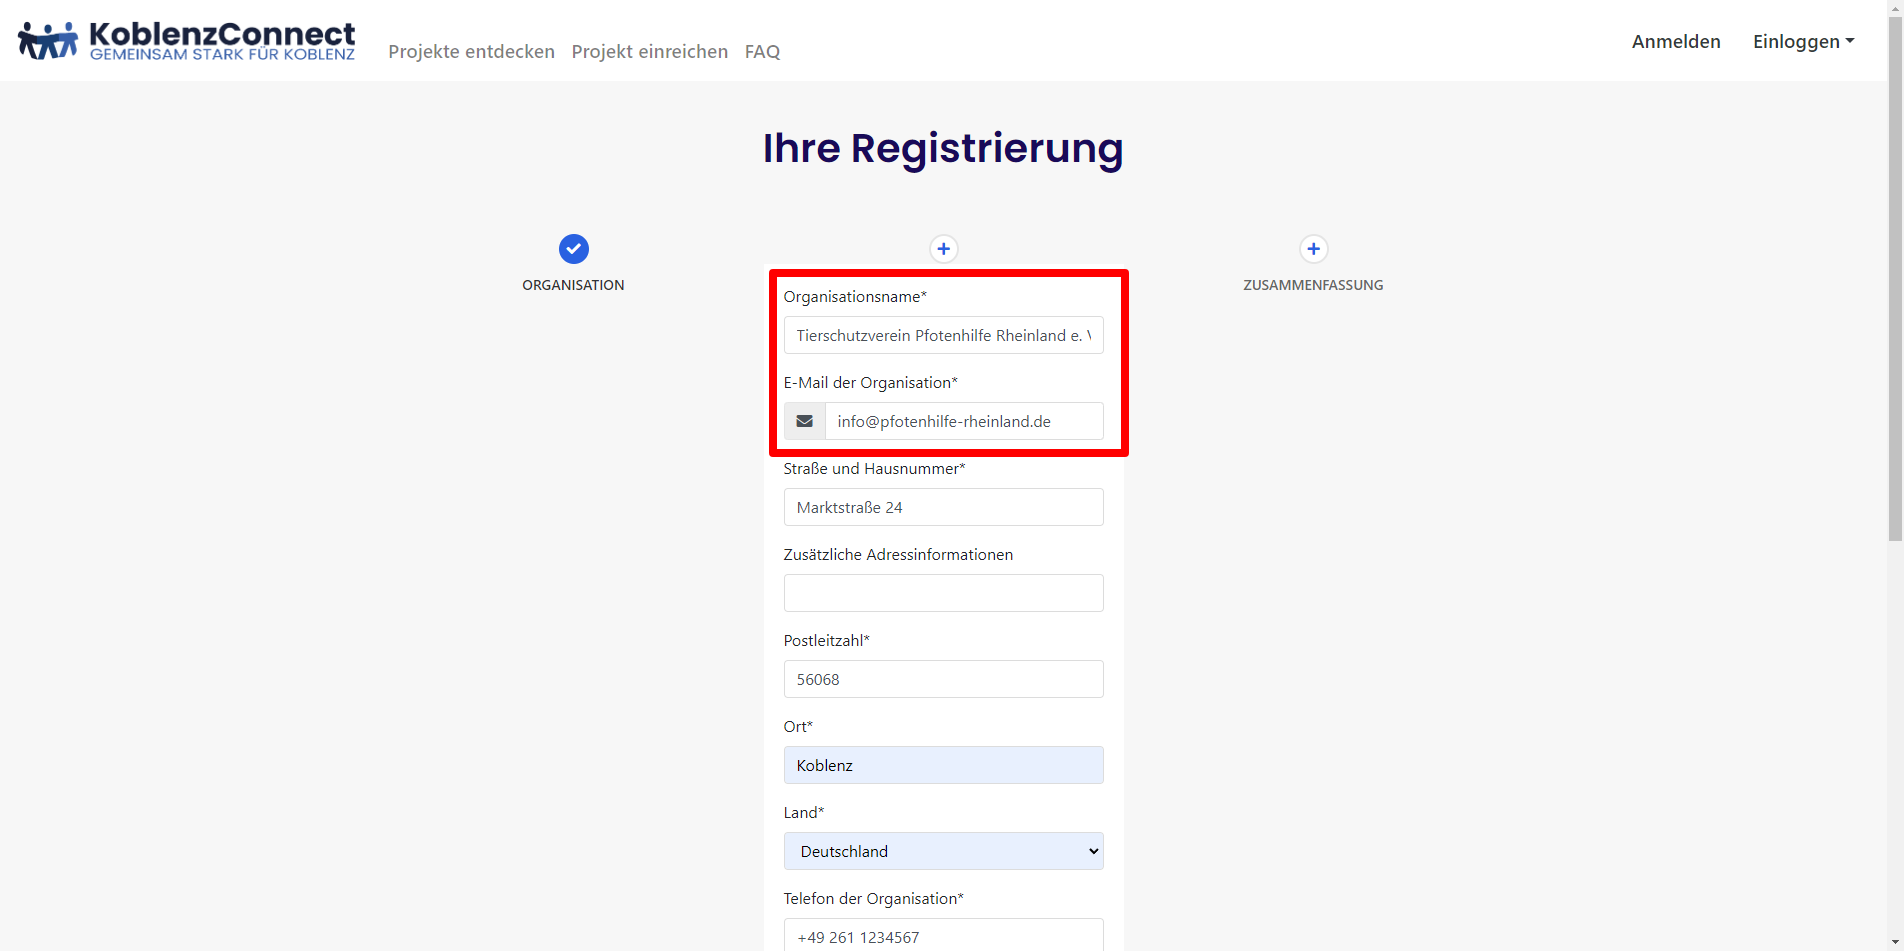1904x951 pixels.
Task: Expand the Einloggen dropdown menu
Action: 1803,41
